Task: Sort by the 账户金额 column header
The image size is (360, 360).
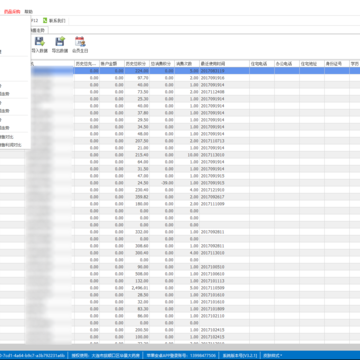Action: point(112,64)
